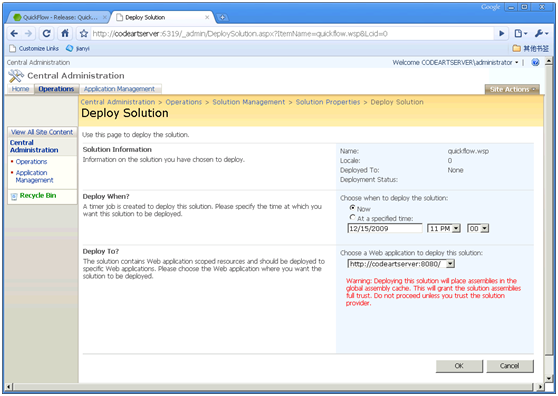Viewport: 558px width, 396px height.
Task: Open the Recycle Bin link
Action: coord(38,195)
